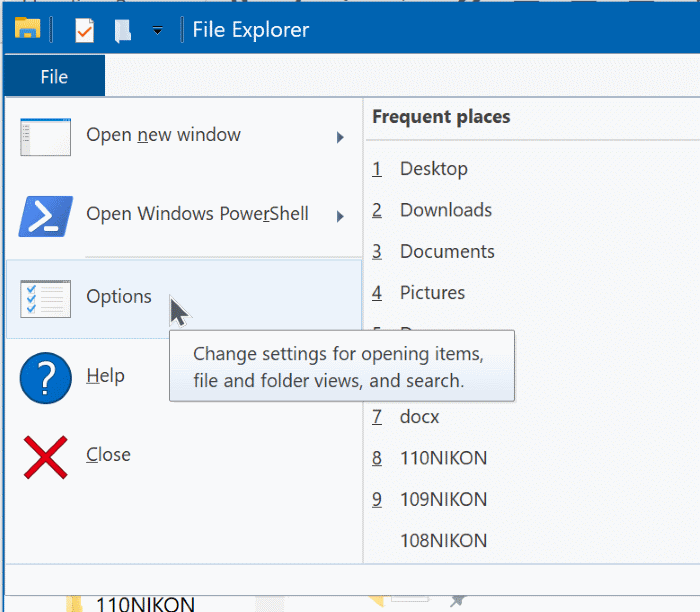Open Pictures from Frequent places
700x612 pixels.
(432, 293)
